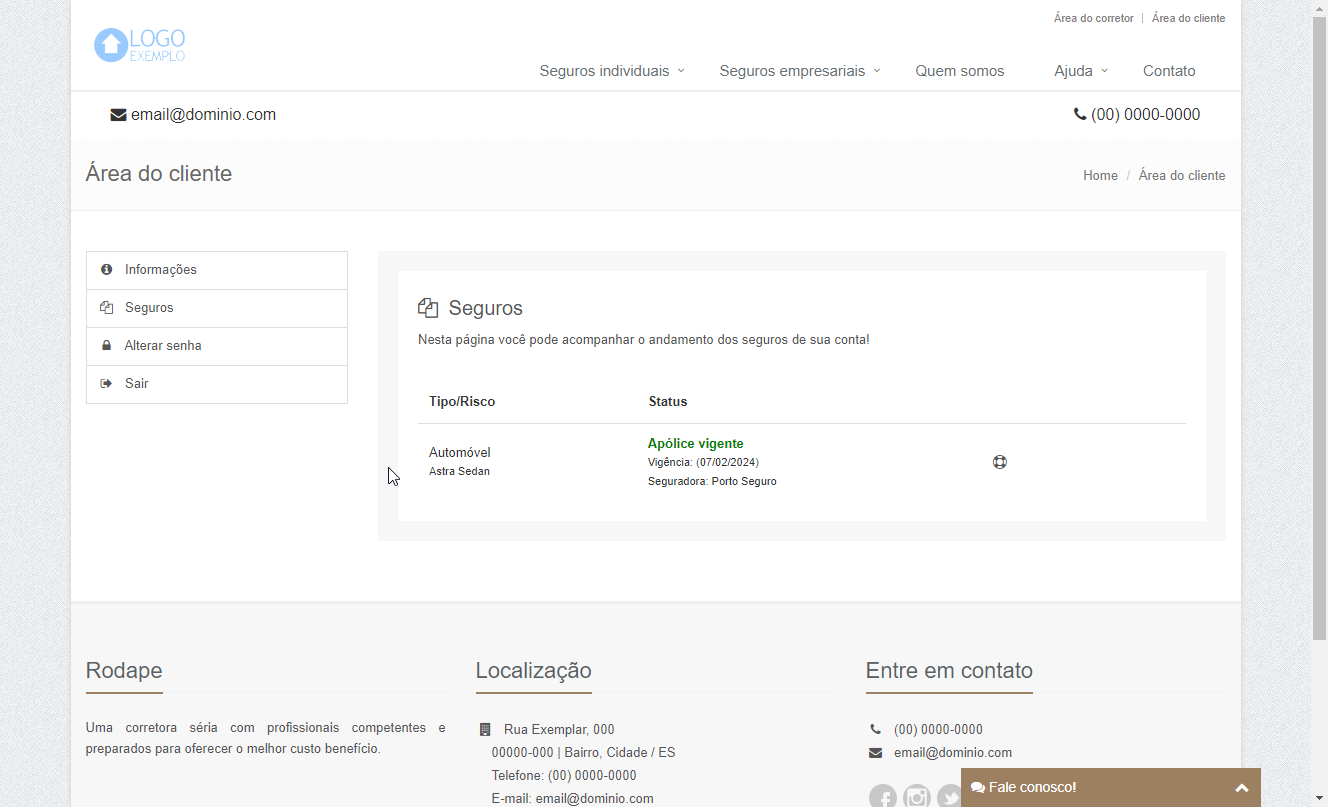
Task: Click the chat bubbles icon in Fale conosco
Action: (x=978, y=788)
